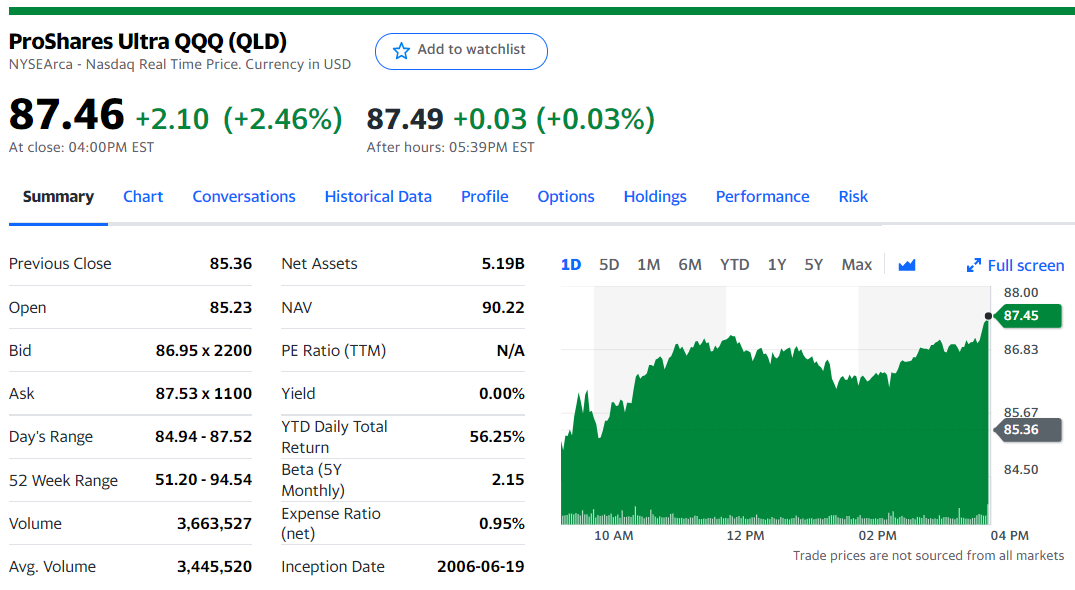Image resolution: width=1075 pixels, height=590 pixels.
Task: Click the ProShares Ultra QQQ (QLD) title
Action: [x=148, y=42]
